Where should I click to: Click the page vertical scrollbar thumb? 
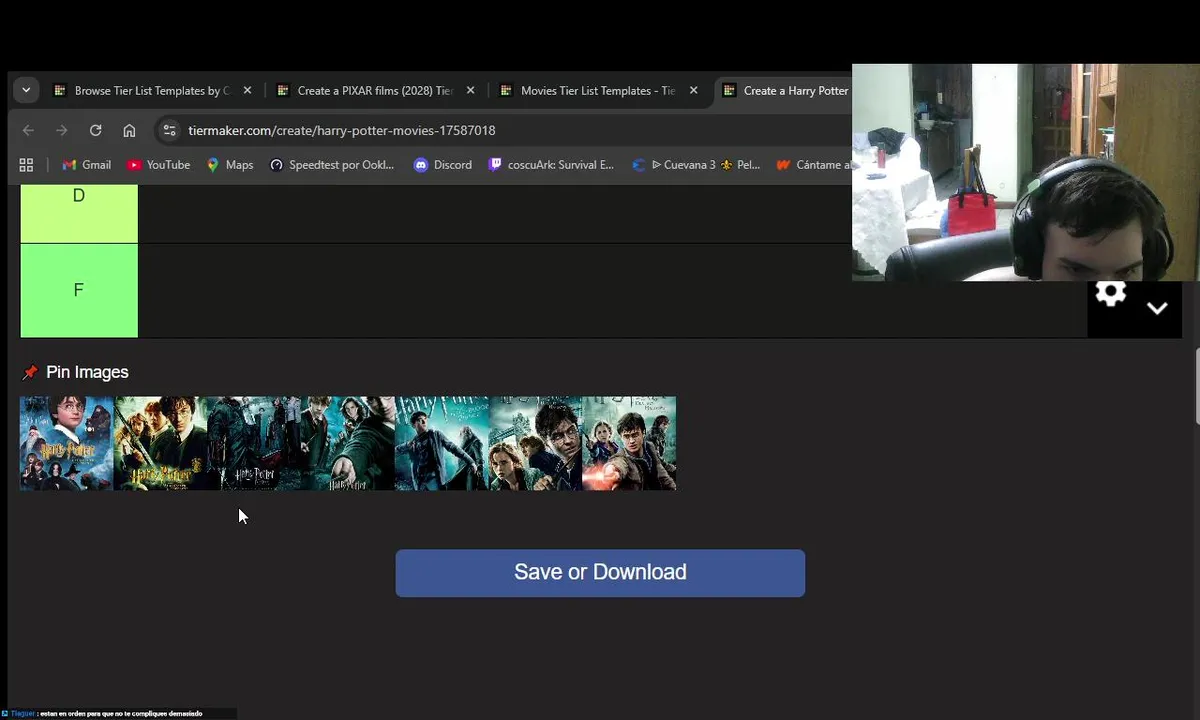(1196, 386)
